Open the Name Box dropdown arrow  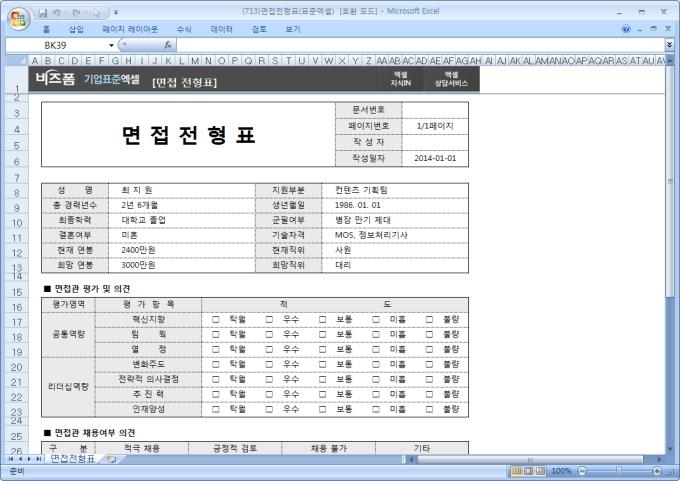click(111, 45)
